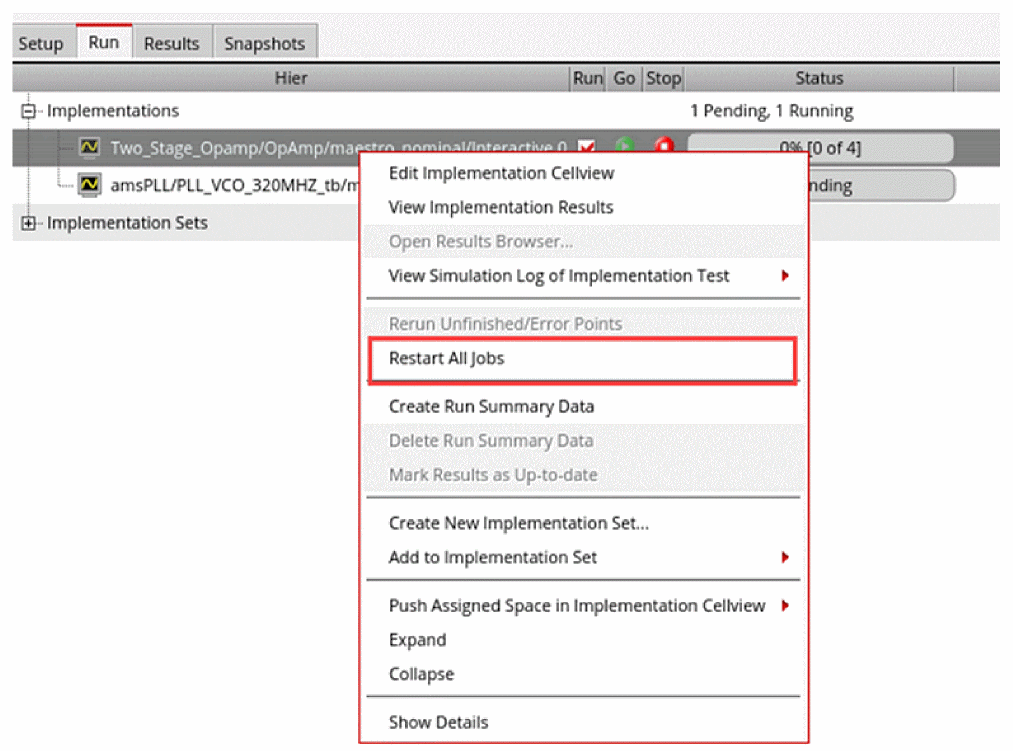Click the Status column header
This screenshot has width=1013, height=751.
819,78
